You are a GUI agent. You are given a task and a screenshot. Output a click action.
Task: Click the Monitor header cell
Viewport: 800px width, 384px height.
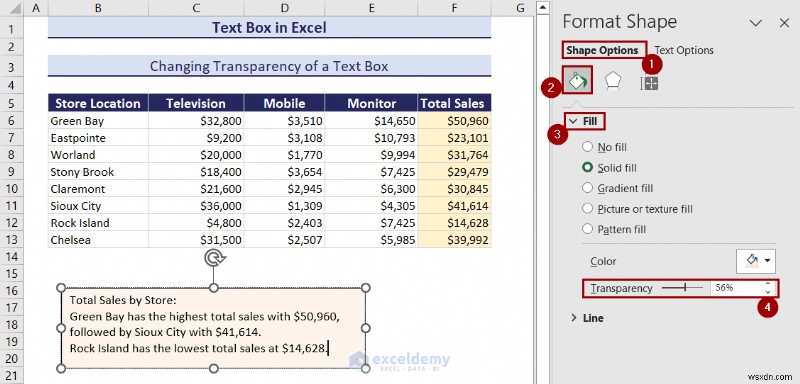(x=371, y=103)
